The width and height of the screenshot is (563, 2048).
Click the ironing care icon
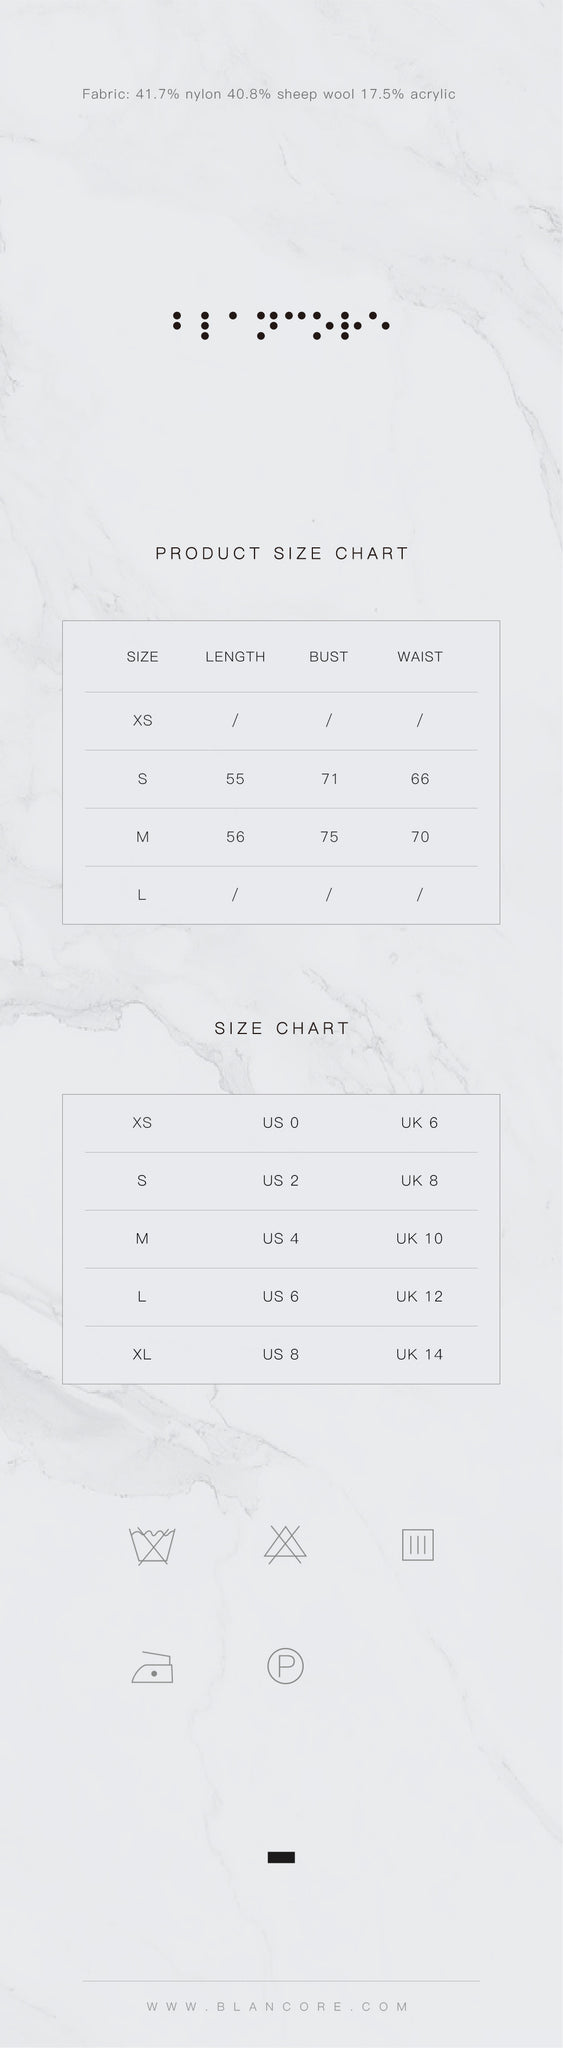(153, 1667)
